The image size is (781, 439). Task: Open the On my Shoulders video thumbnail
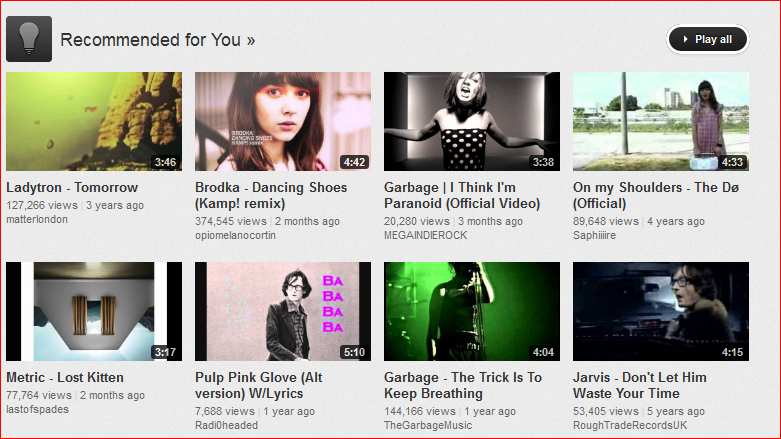pos(661,122)
